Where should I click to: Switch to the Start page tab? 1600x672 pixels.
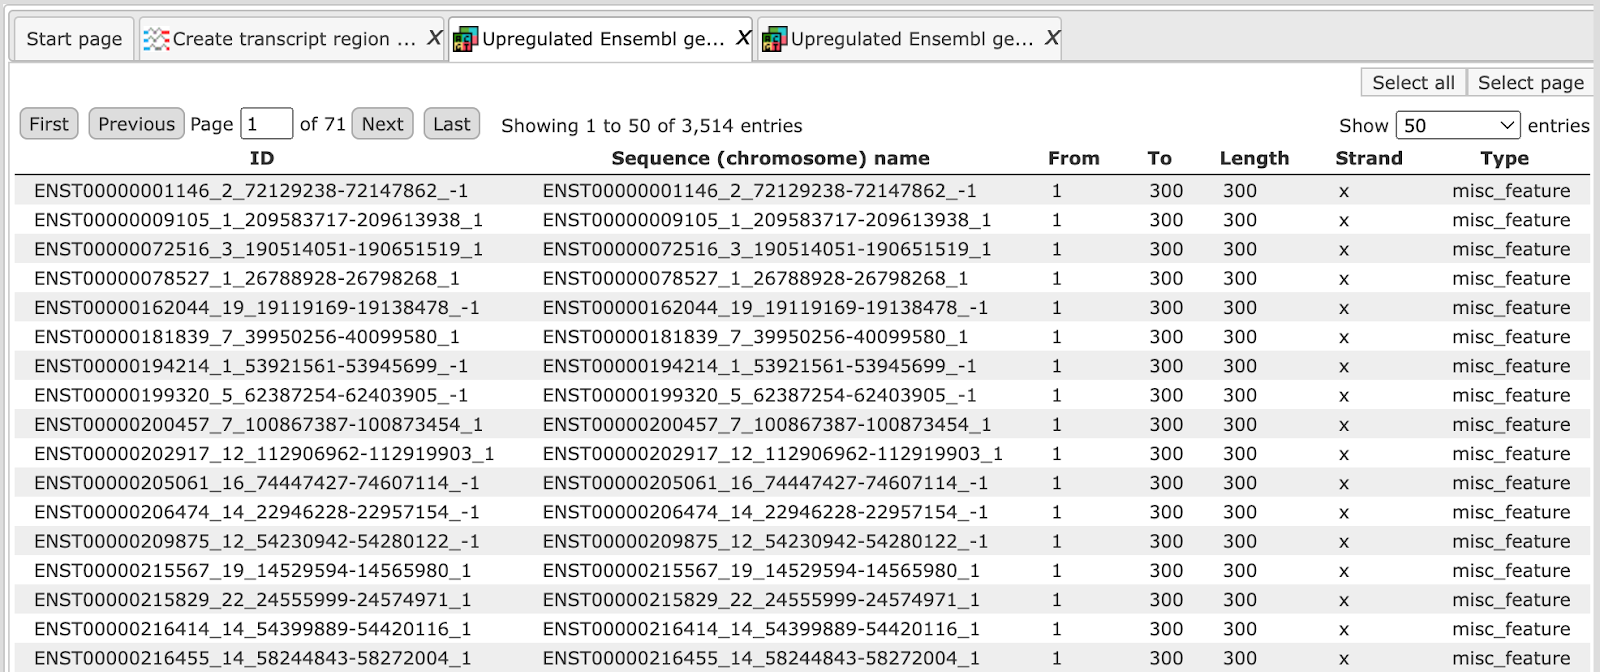coord(74,39)
